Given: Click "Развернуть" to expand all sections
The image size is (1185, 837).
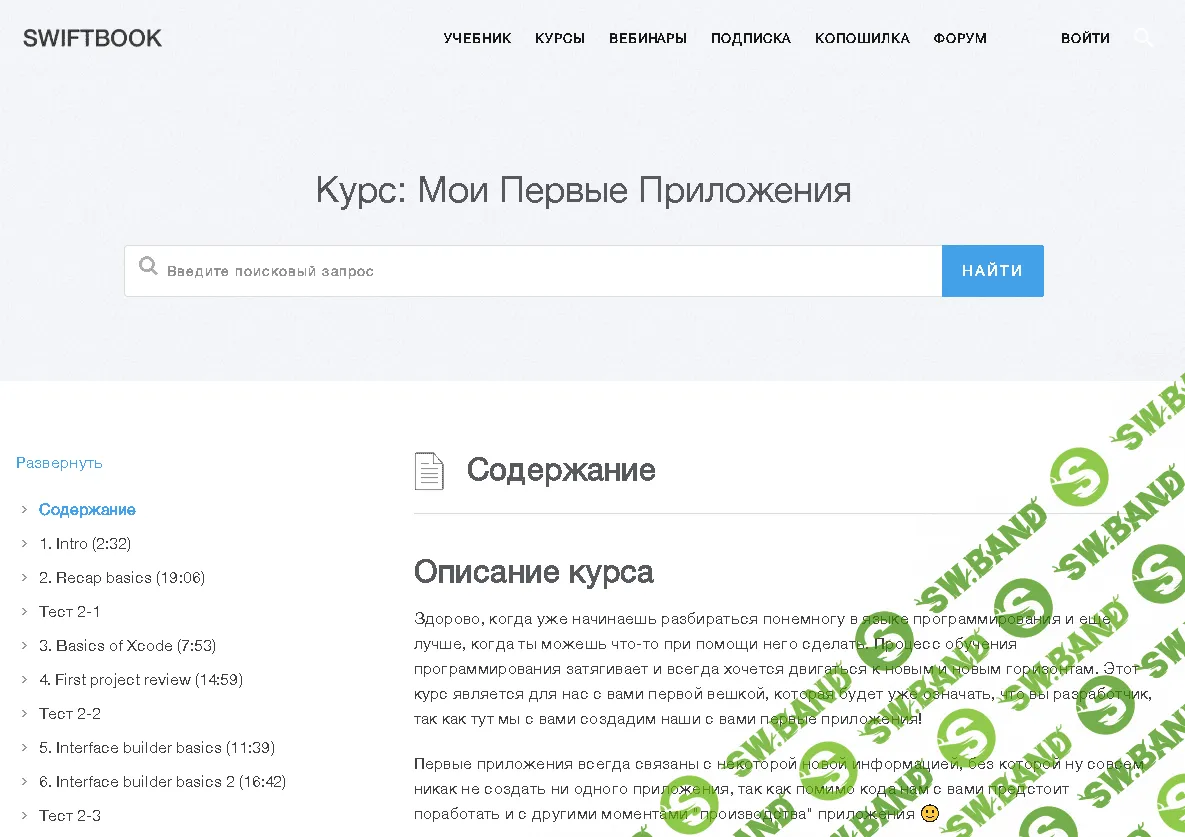Looking at the screenshot, I should pyautogui.click(x=58, y=462).
